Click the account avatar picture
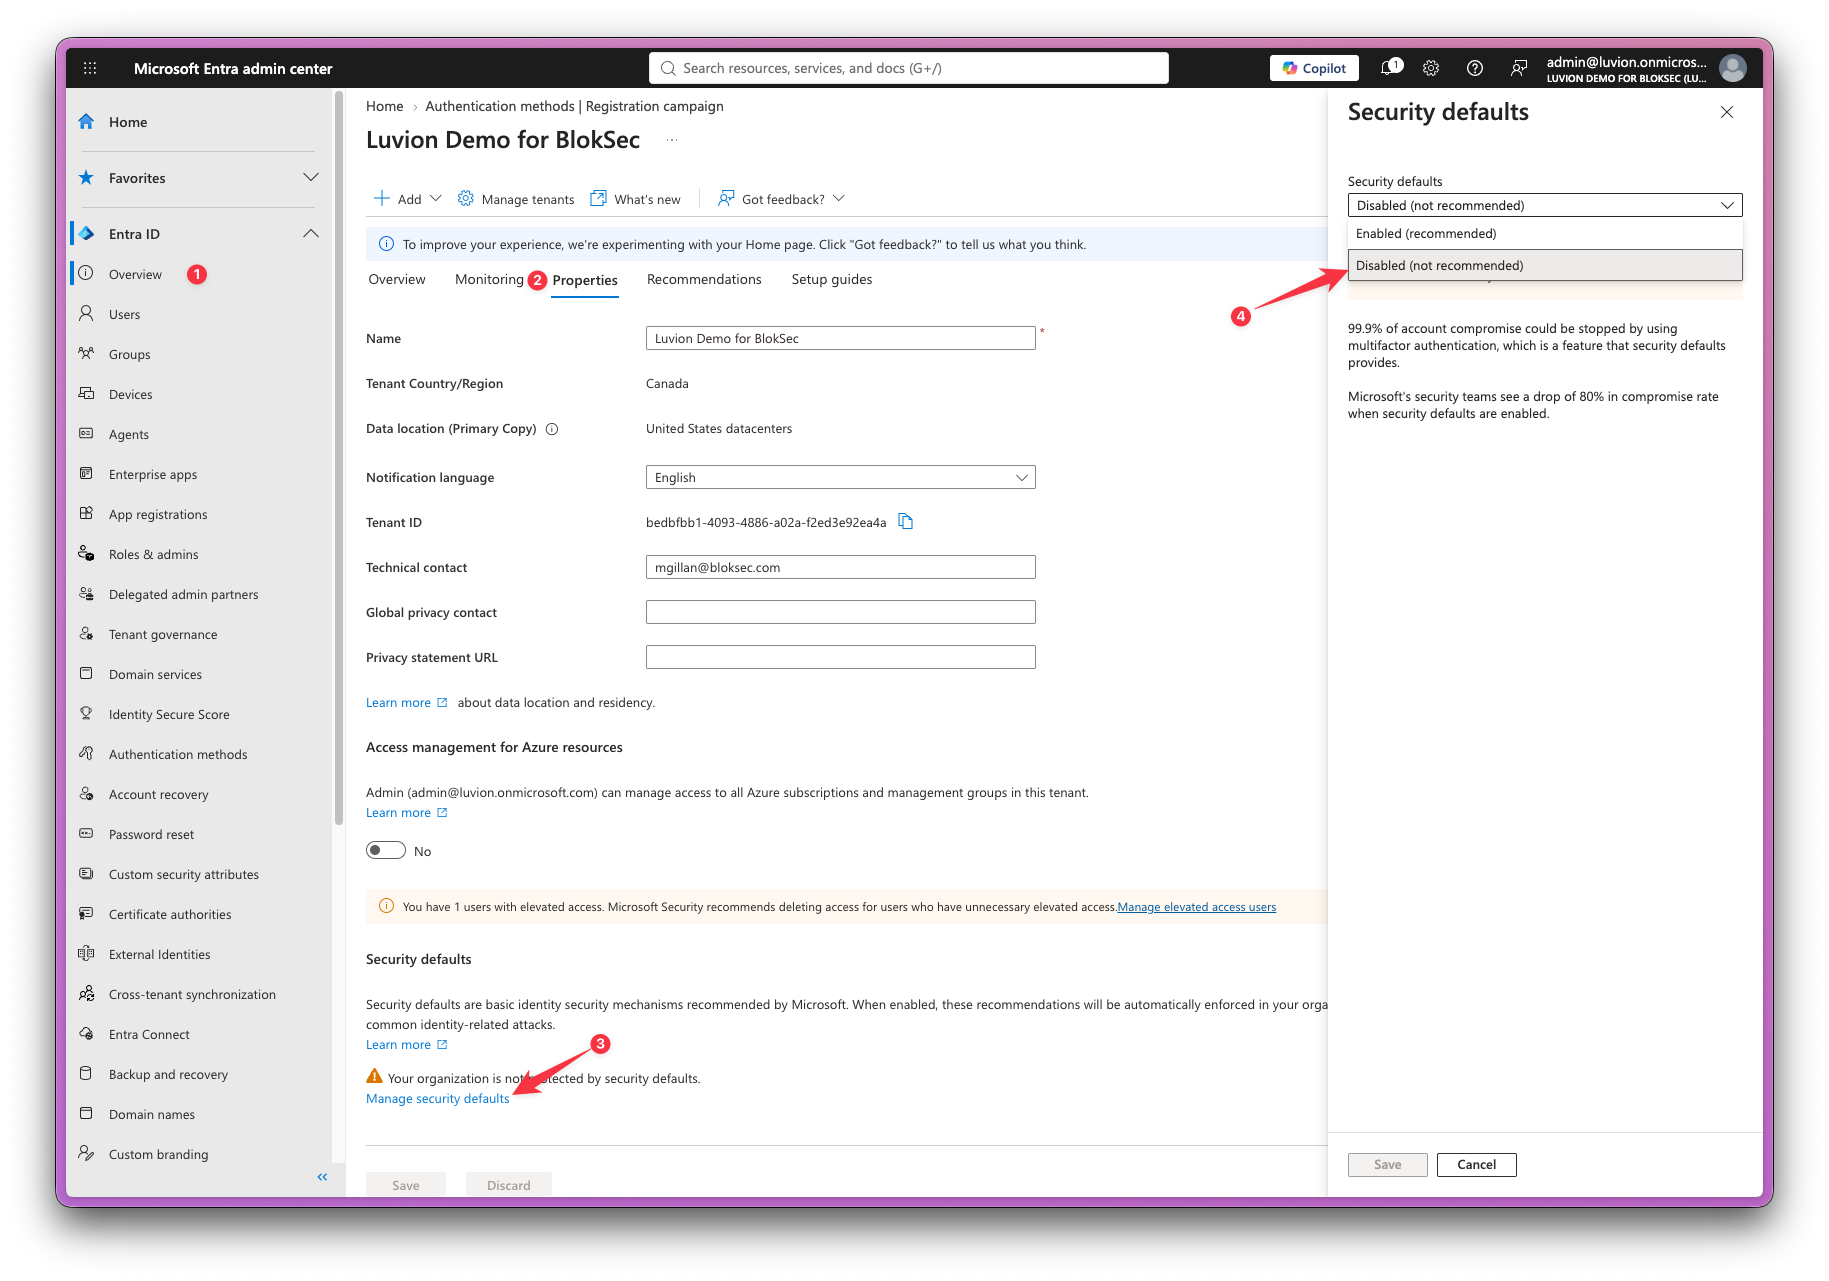Screen dimensions: 1829x1281 pos(1732,68)
